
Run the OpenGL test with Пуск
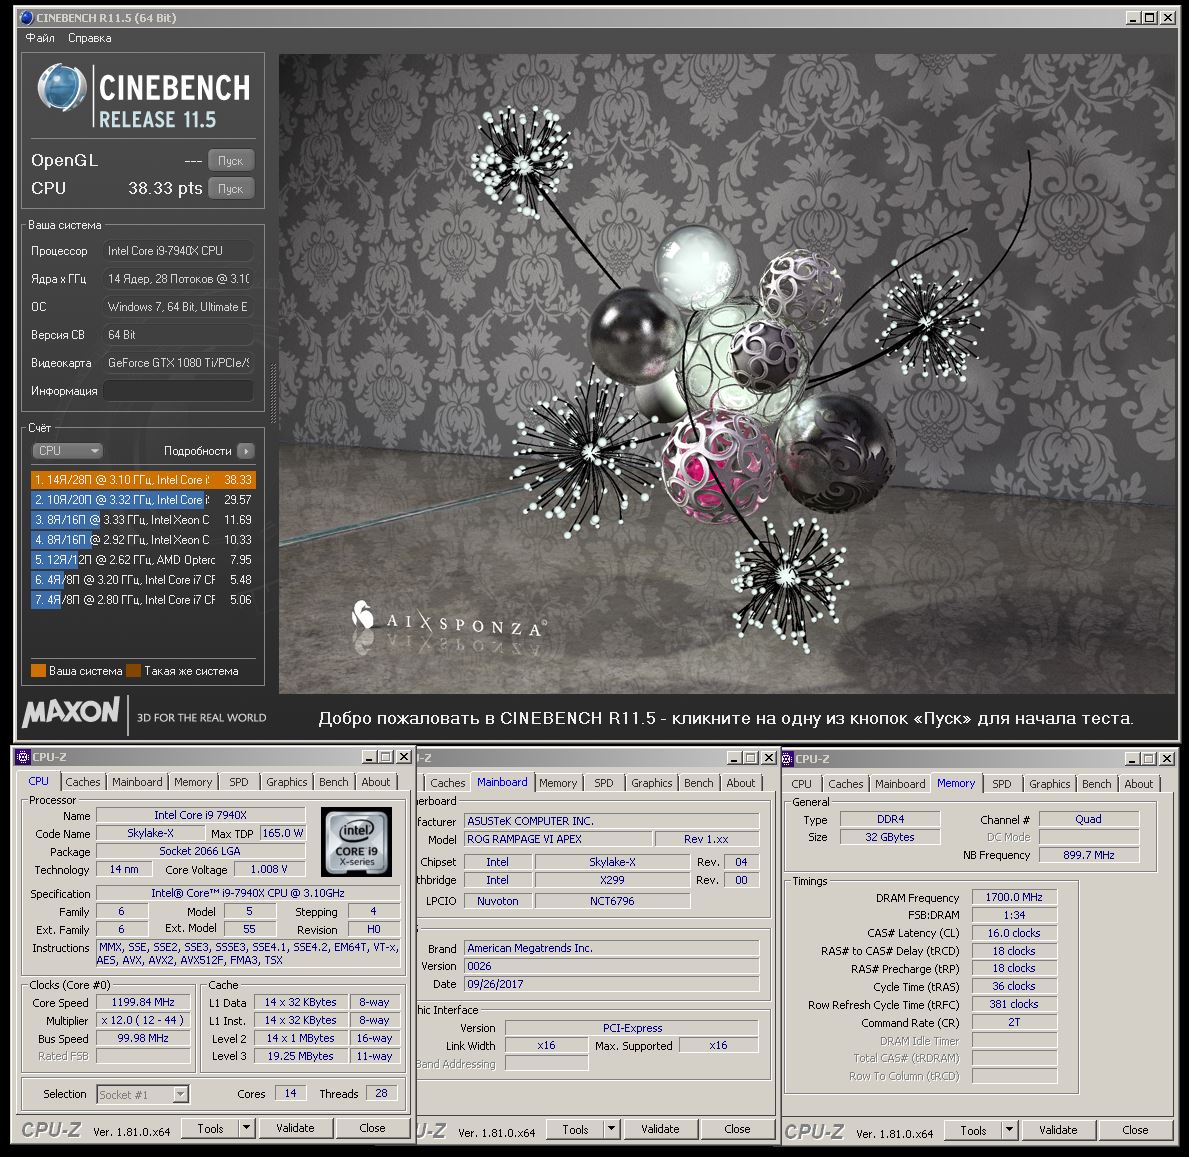point(231,161)
